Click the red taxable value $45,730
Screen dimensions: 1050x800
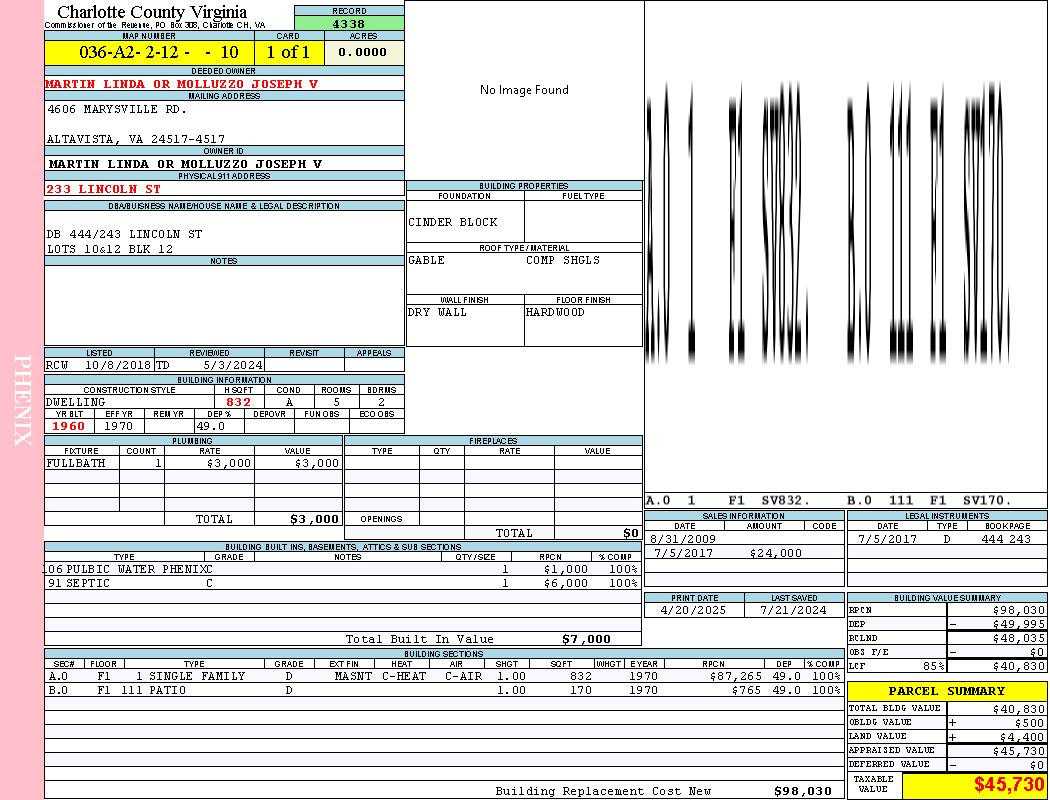(1008, 784)
